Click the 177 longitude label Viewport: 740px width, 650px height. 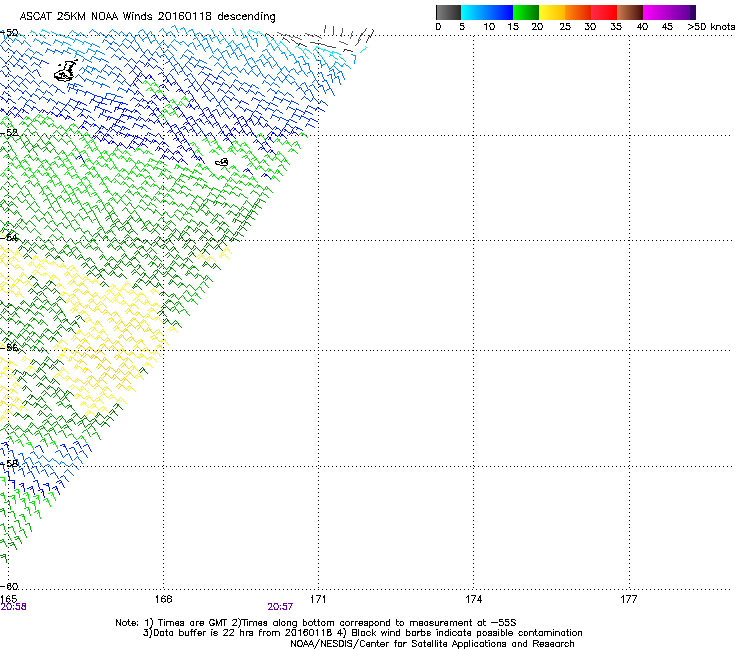point(629,599)
